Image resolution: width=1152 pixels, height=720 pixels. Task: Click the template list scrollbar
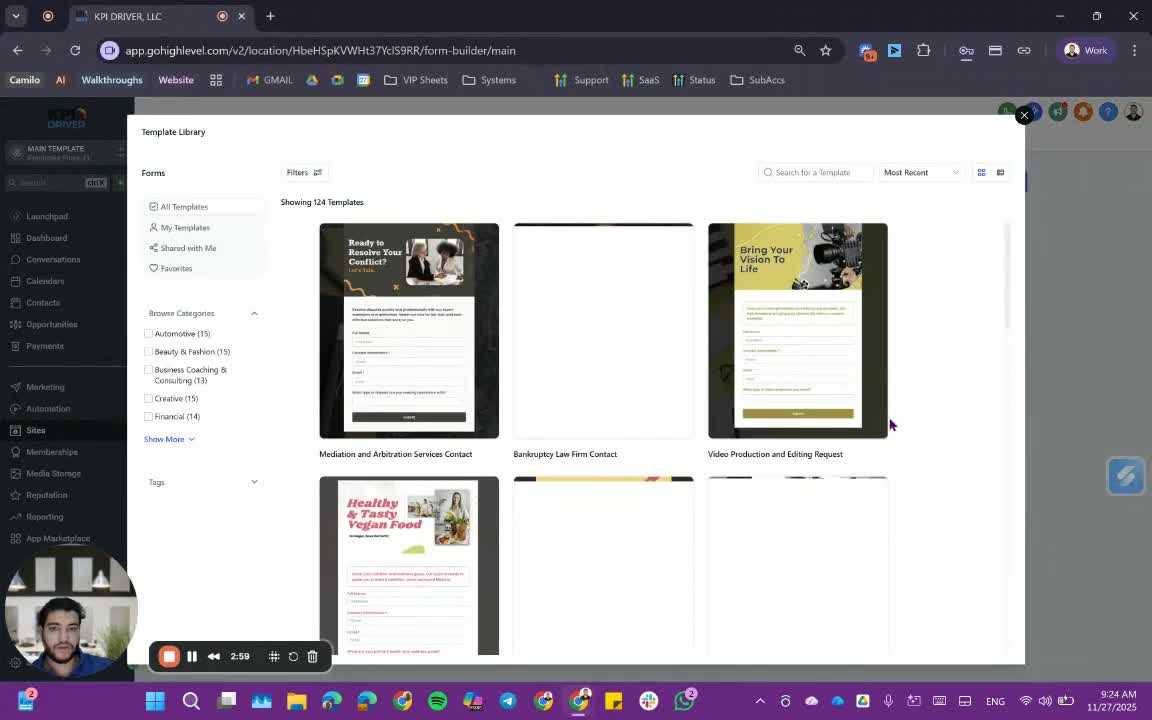pos(1007,276)
